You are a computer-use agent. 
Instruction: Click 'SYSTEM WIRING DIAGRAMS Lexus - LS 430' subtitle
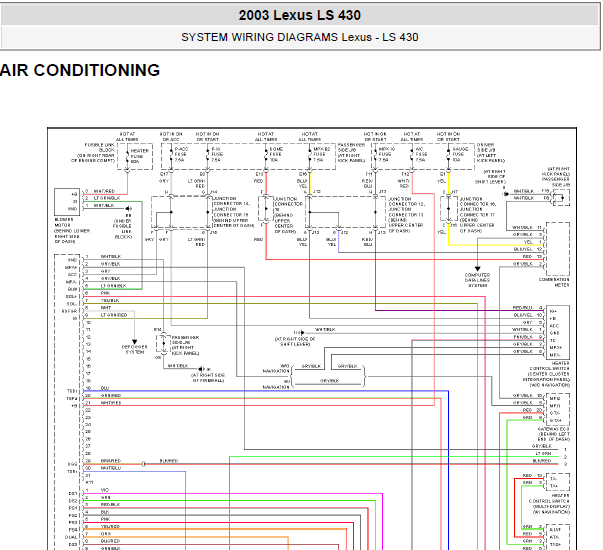point(300,37)
